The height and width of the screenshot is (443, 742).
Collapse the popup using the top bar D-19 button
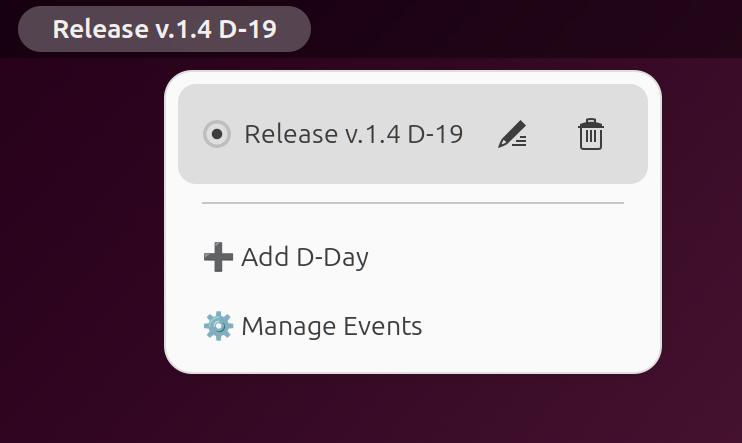164,28
